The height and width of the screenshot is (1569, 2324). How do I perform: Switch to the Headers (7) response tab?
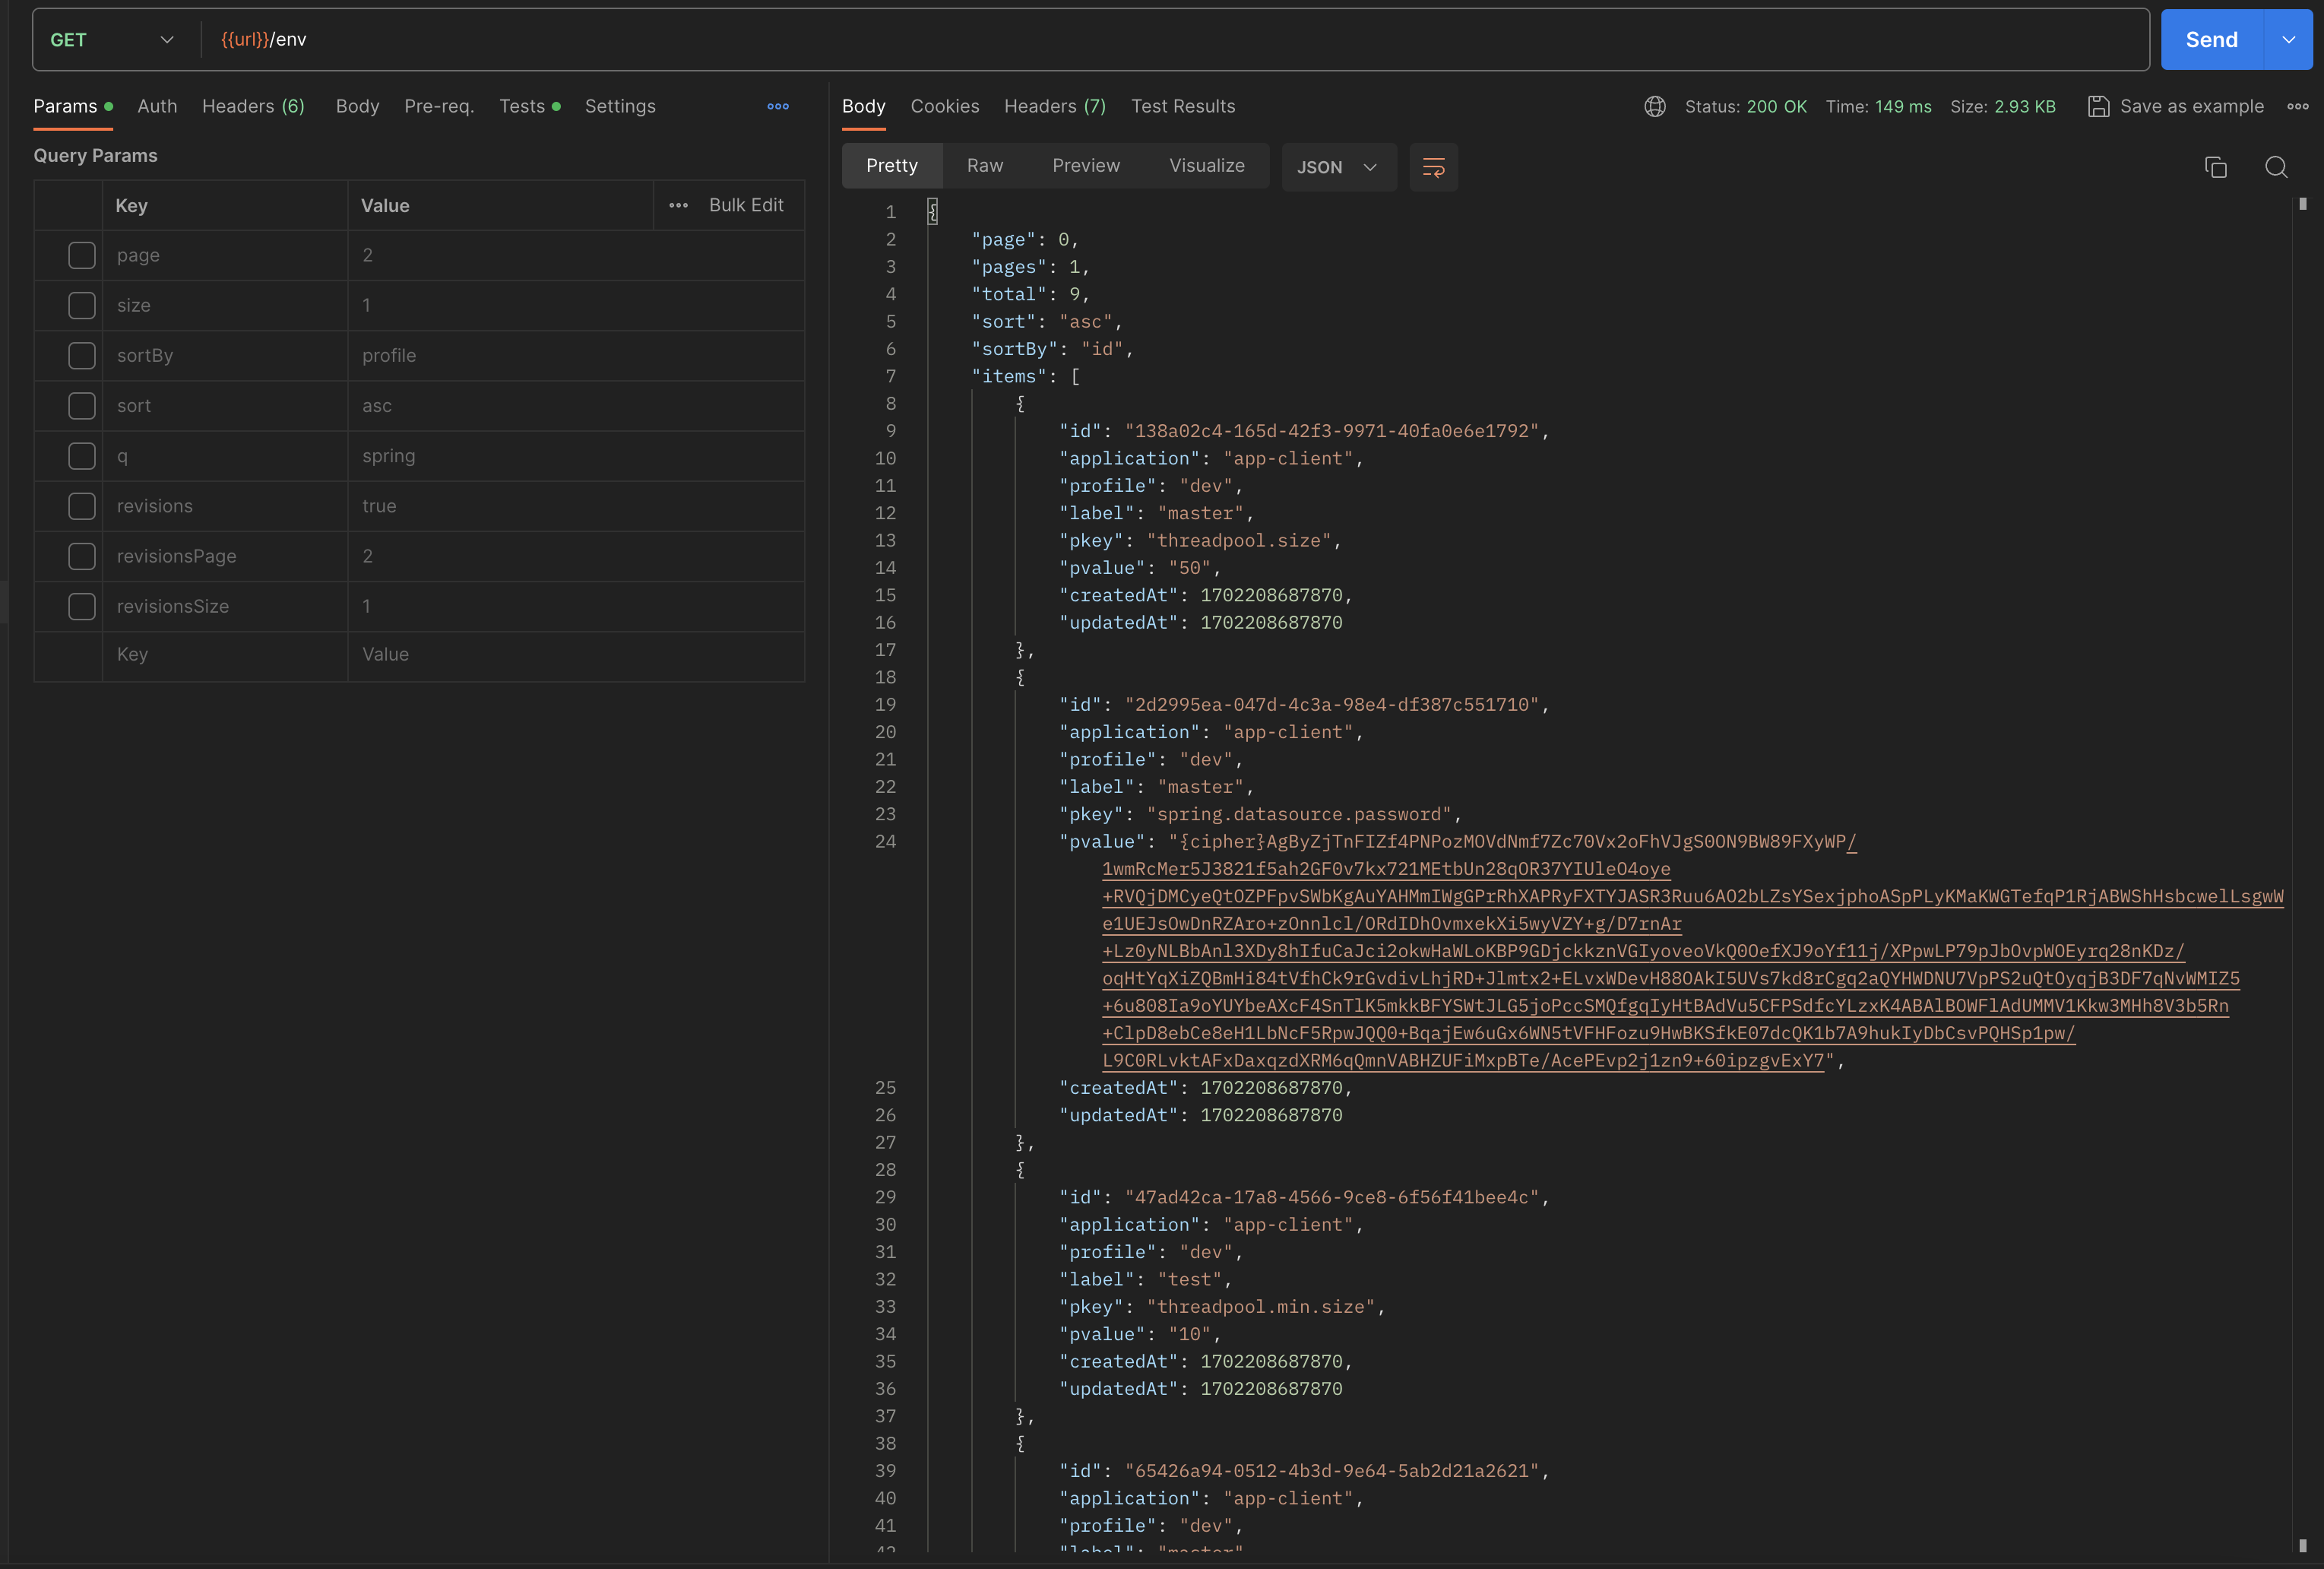[1054, 106]
